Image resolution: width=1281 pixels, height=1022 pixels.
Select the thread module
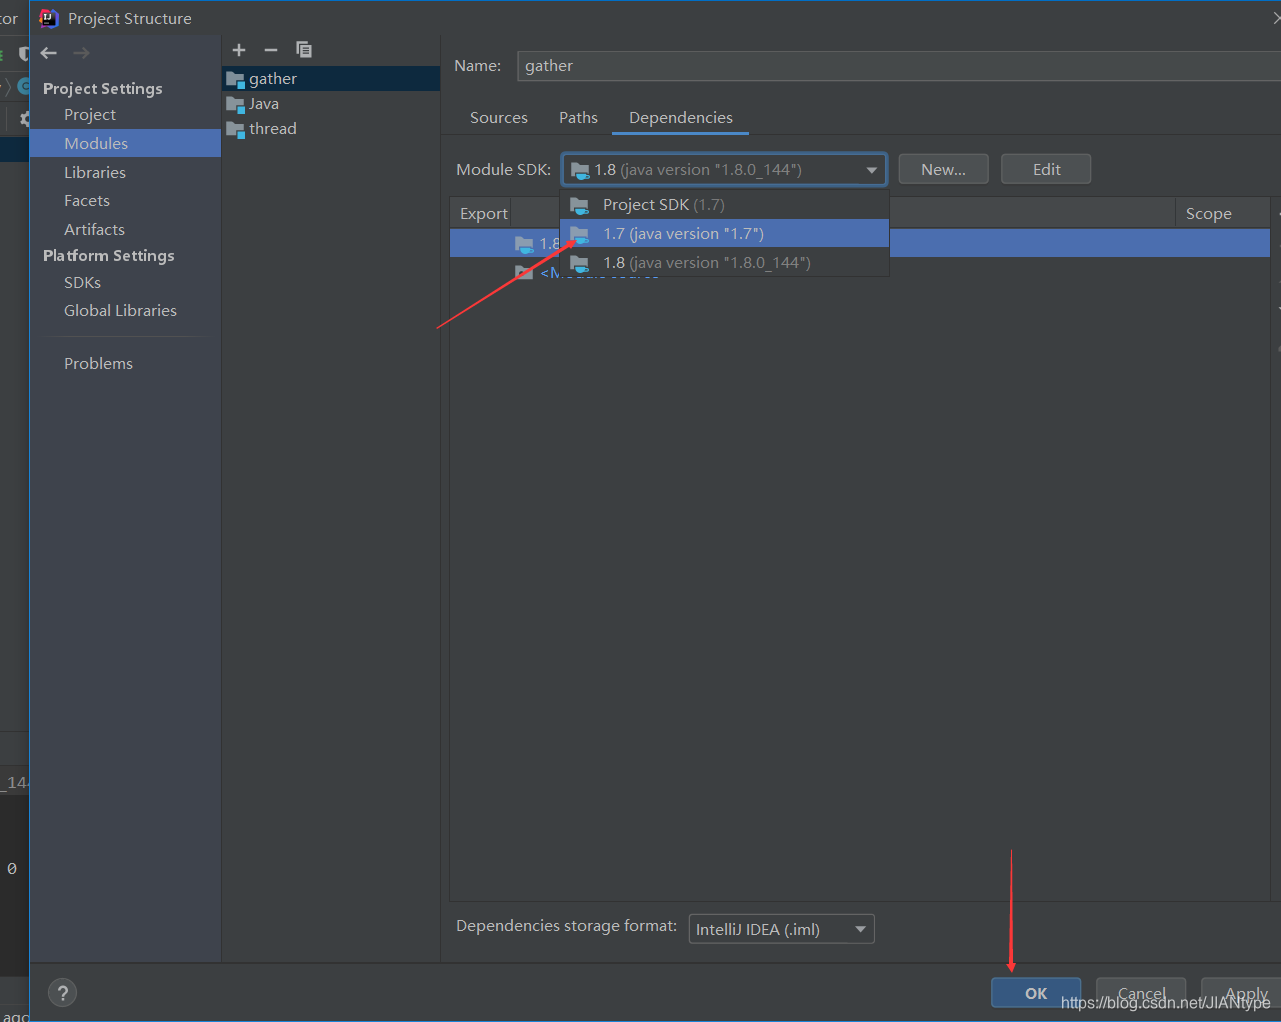pos(331,129)
